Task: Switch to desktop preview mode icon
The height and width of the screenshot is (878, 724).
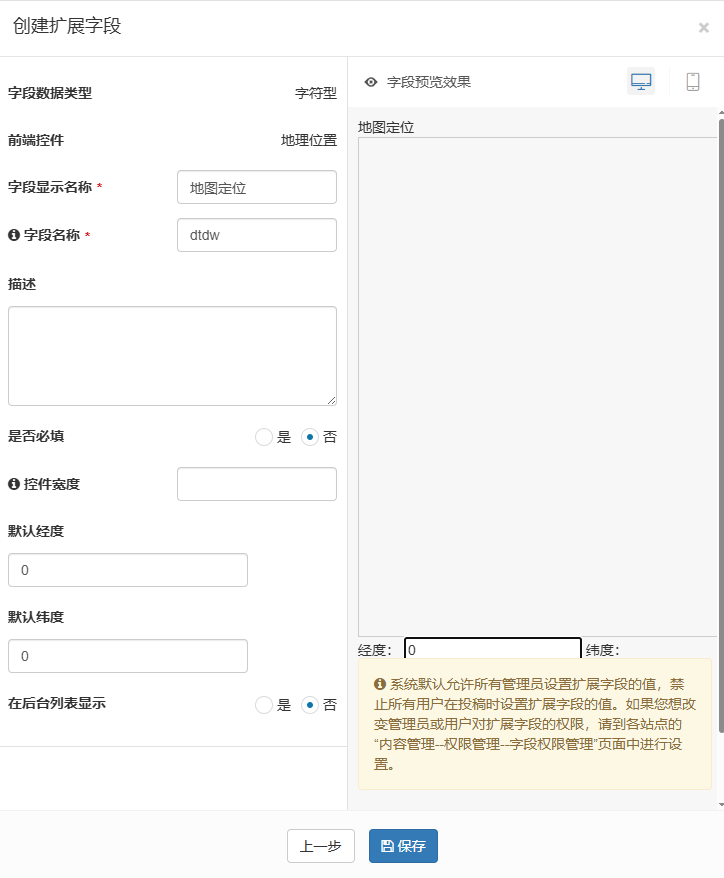Action: point(641,82)
